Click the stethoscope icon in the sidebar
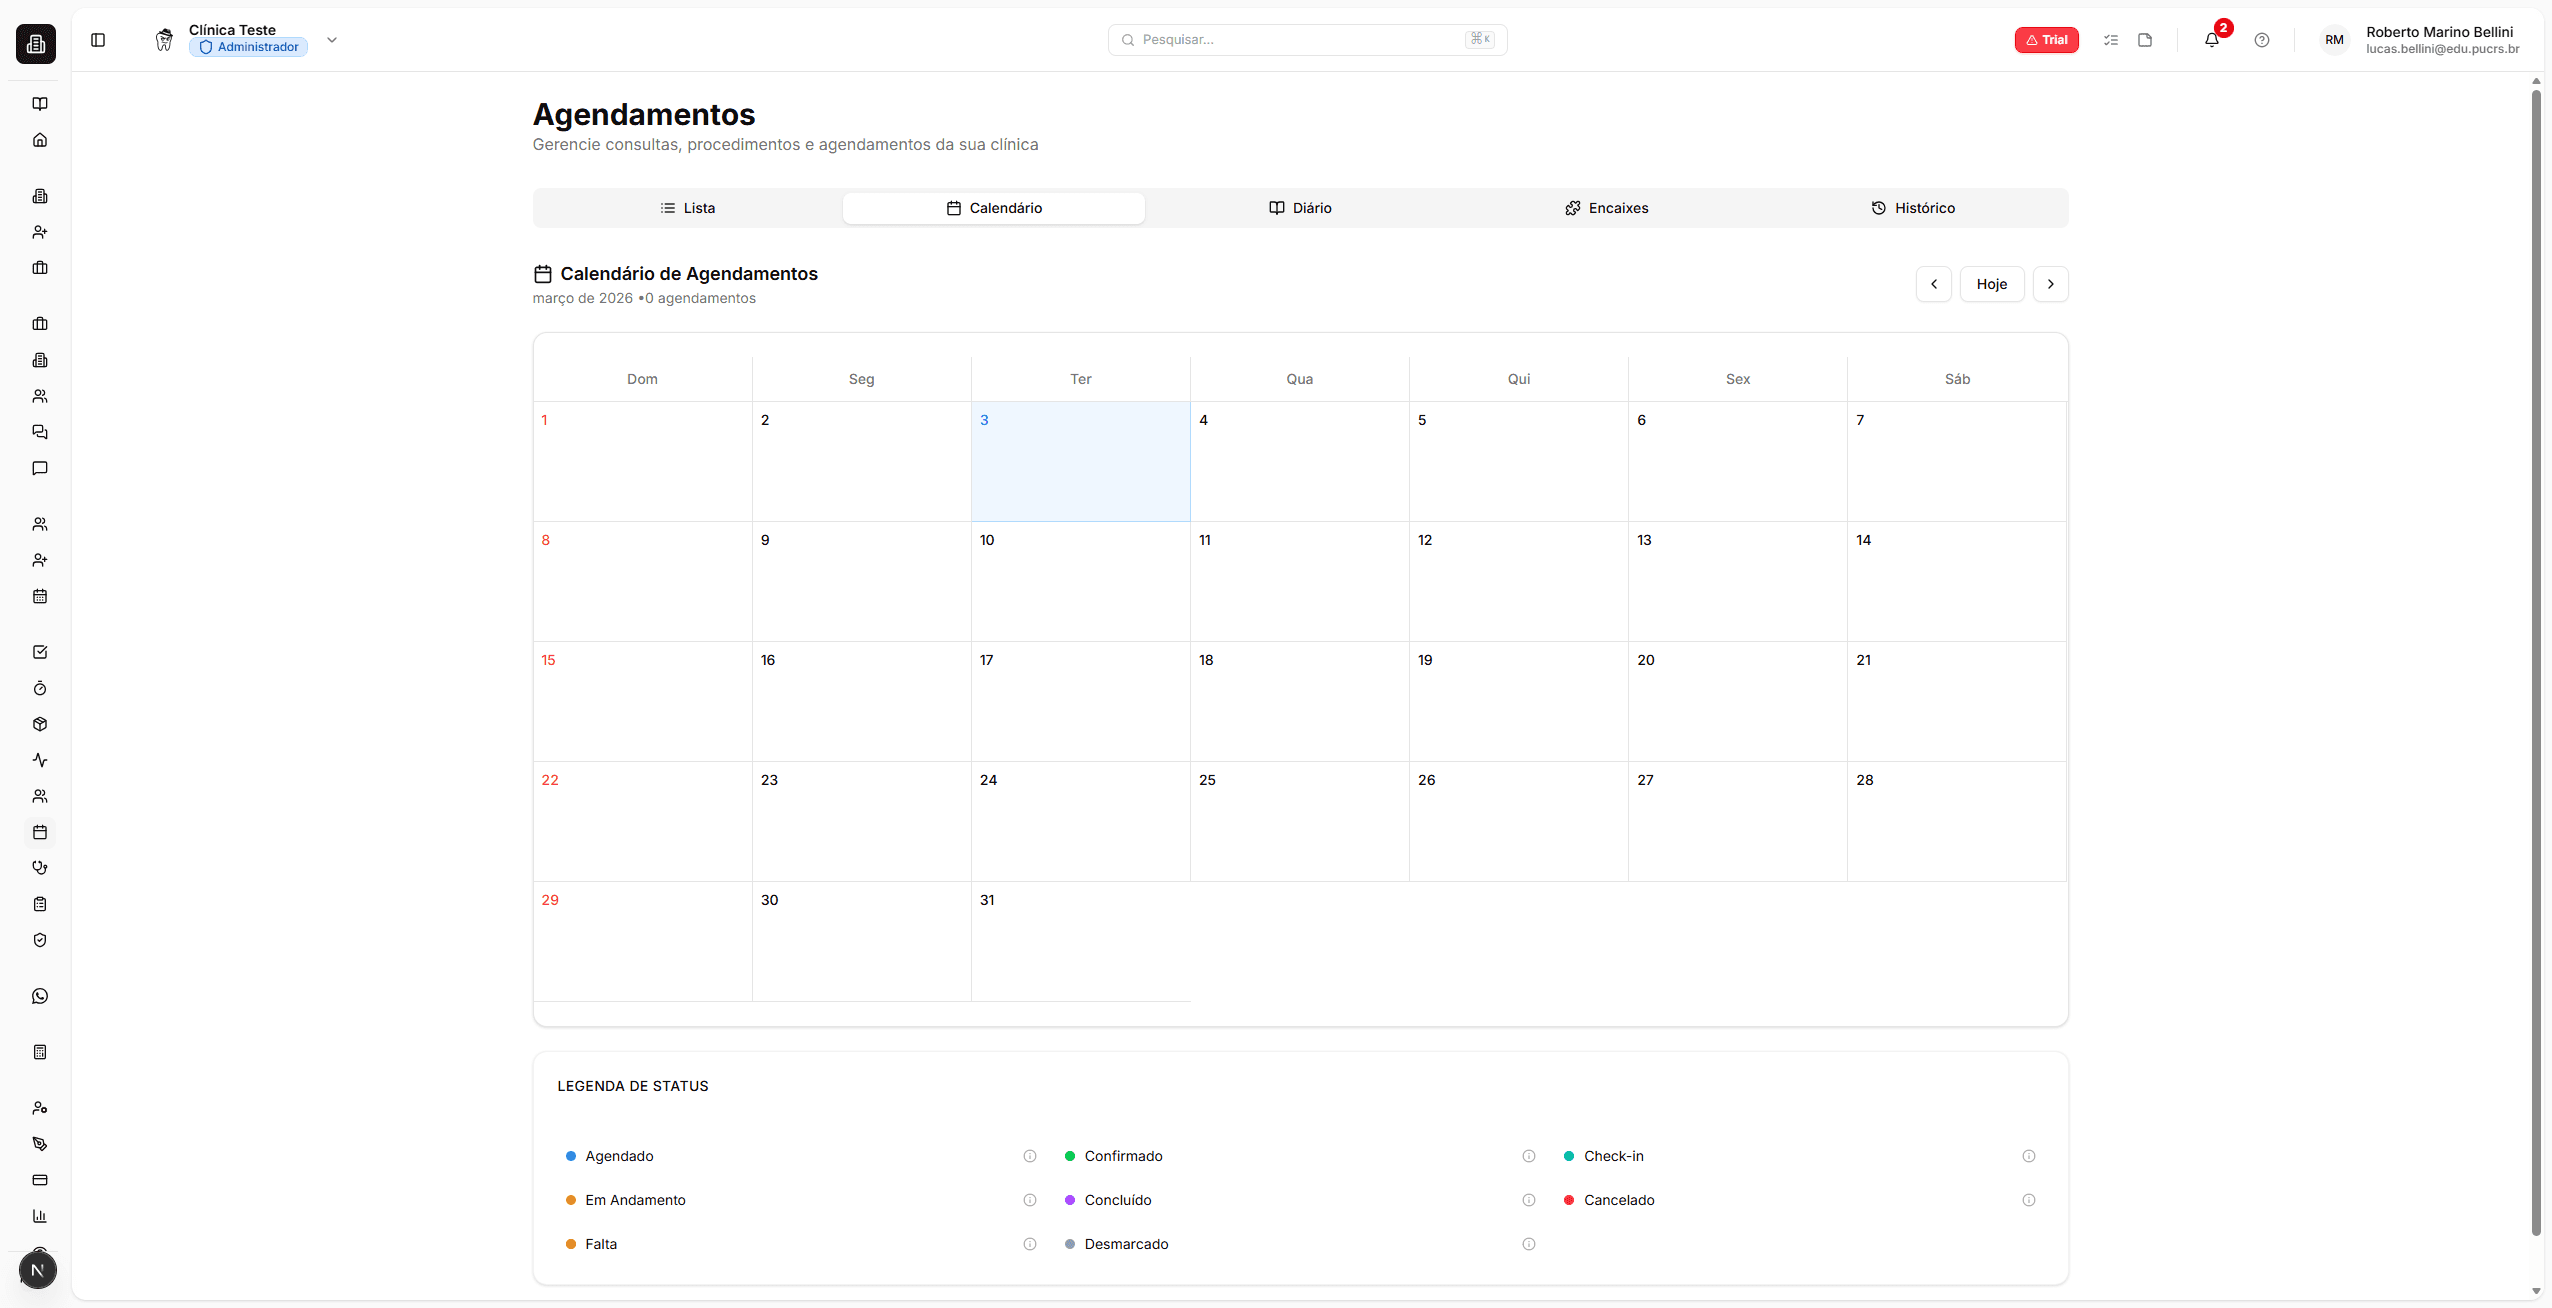 click(40, 867)
